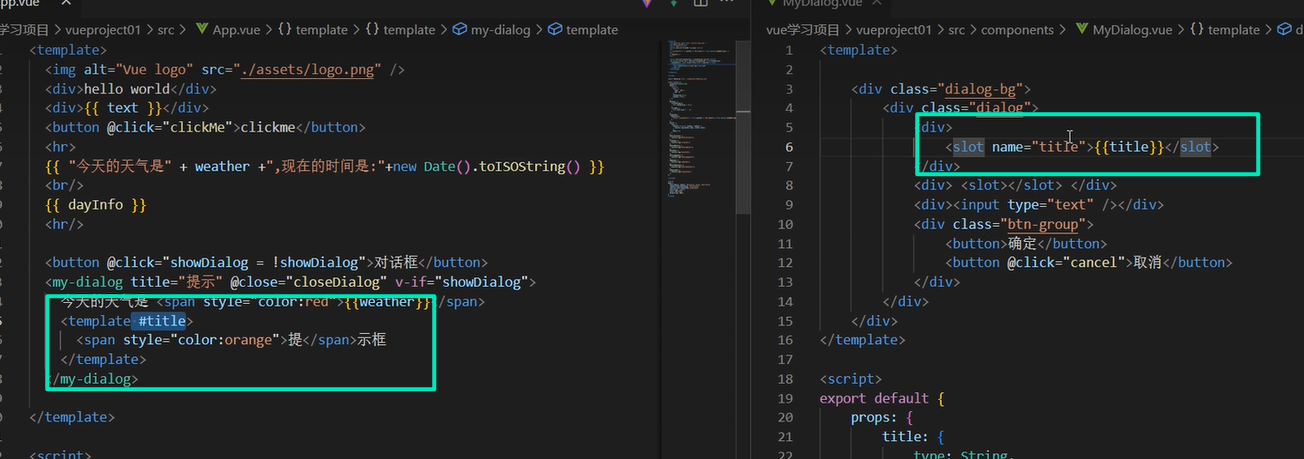The width and height of the screenshot is (1304, 459).
Task: Click 'props: {' on line 20
Action: pos(882,417)
